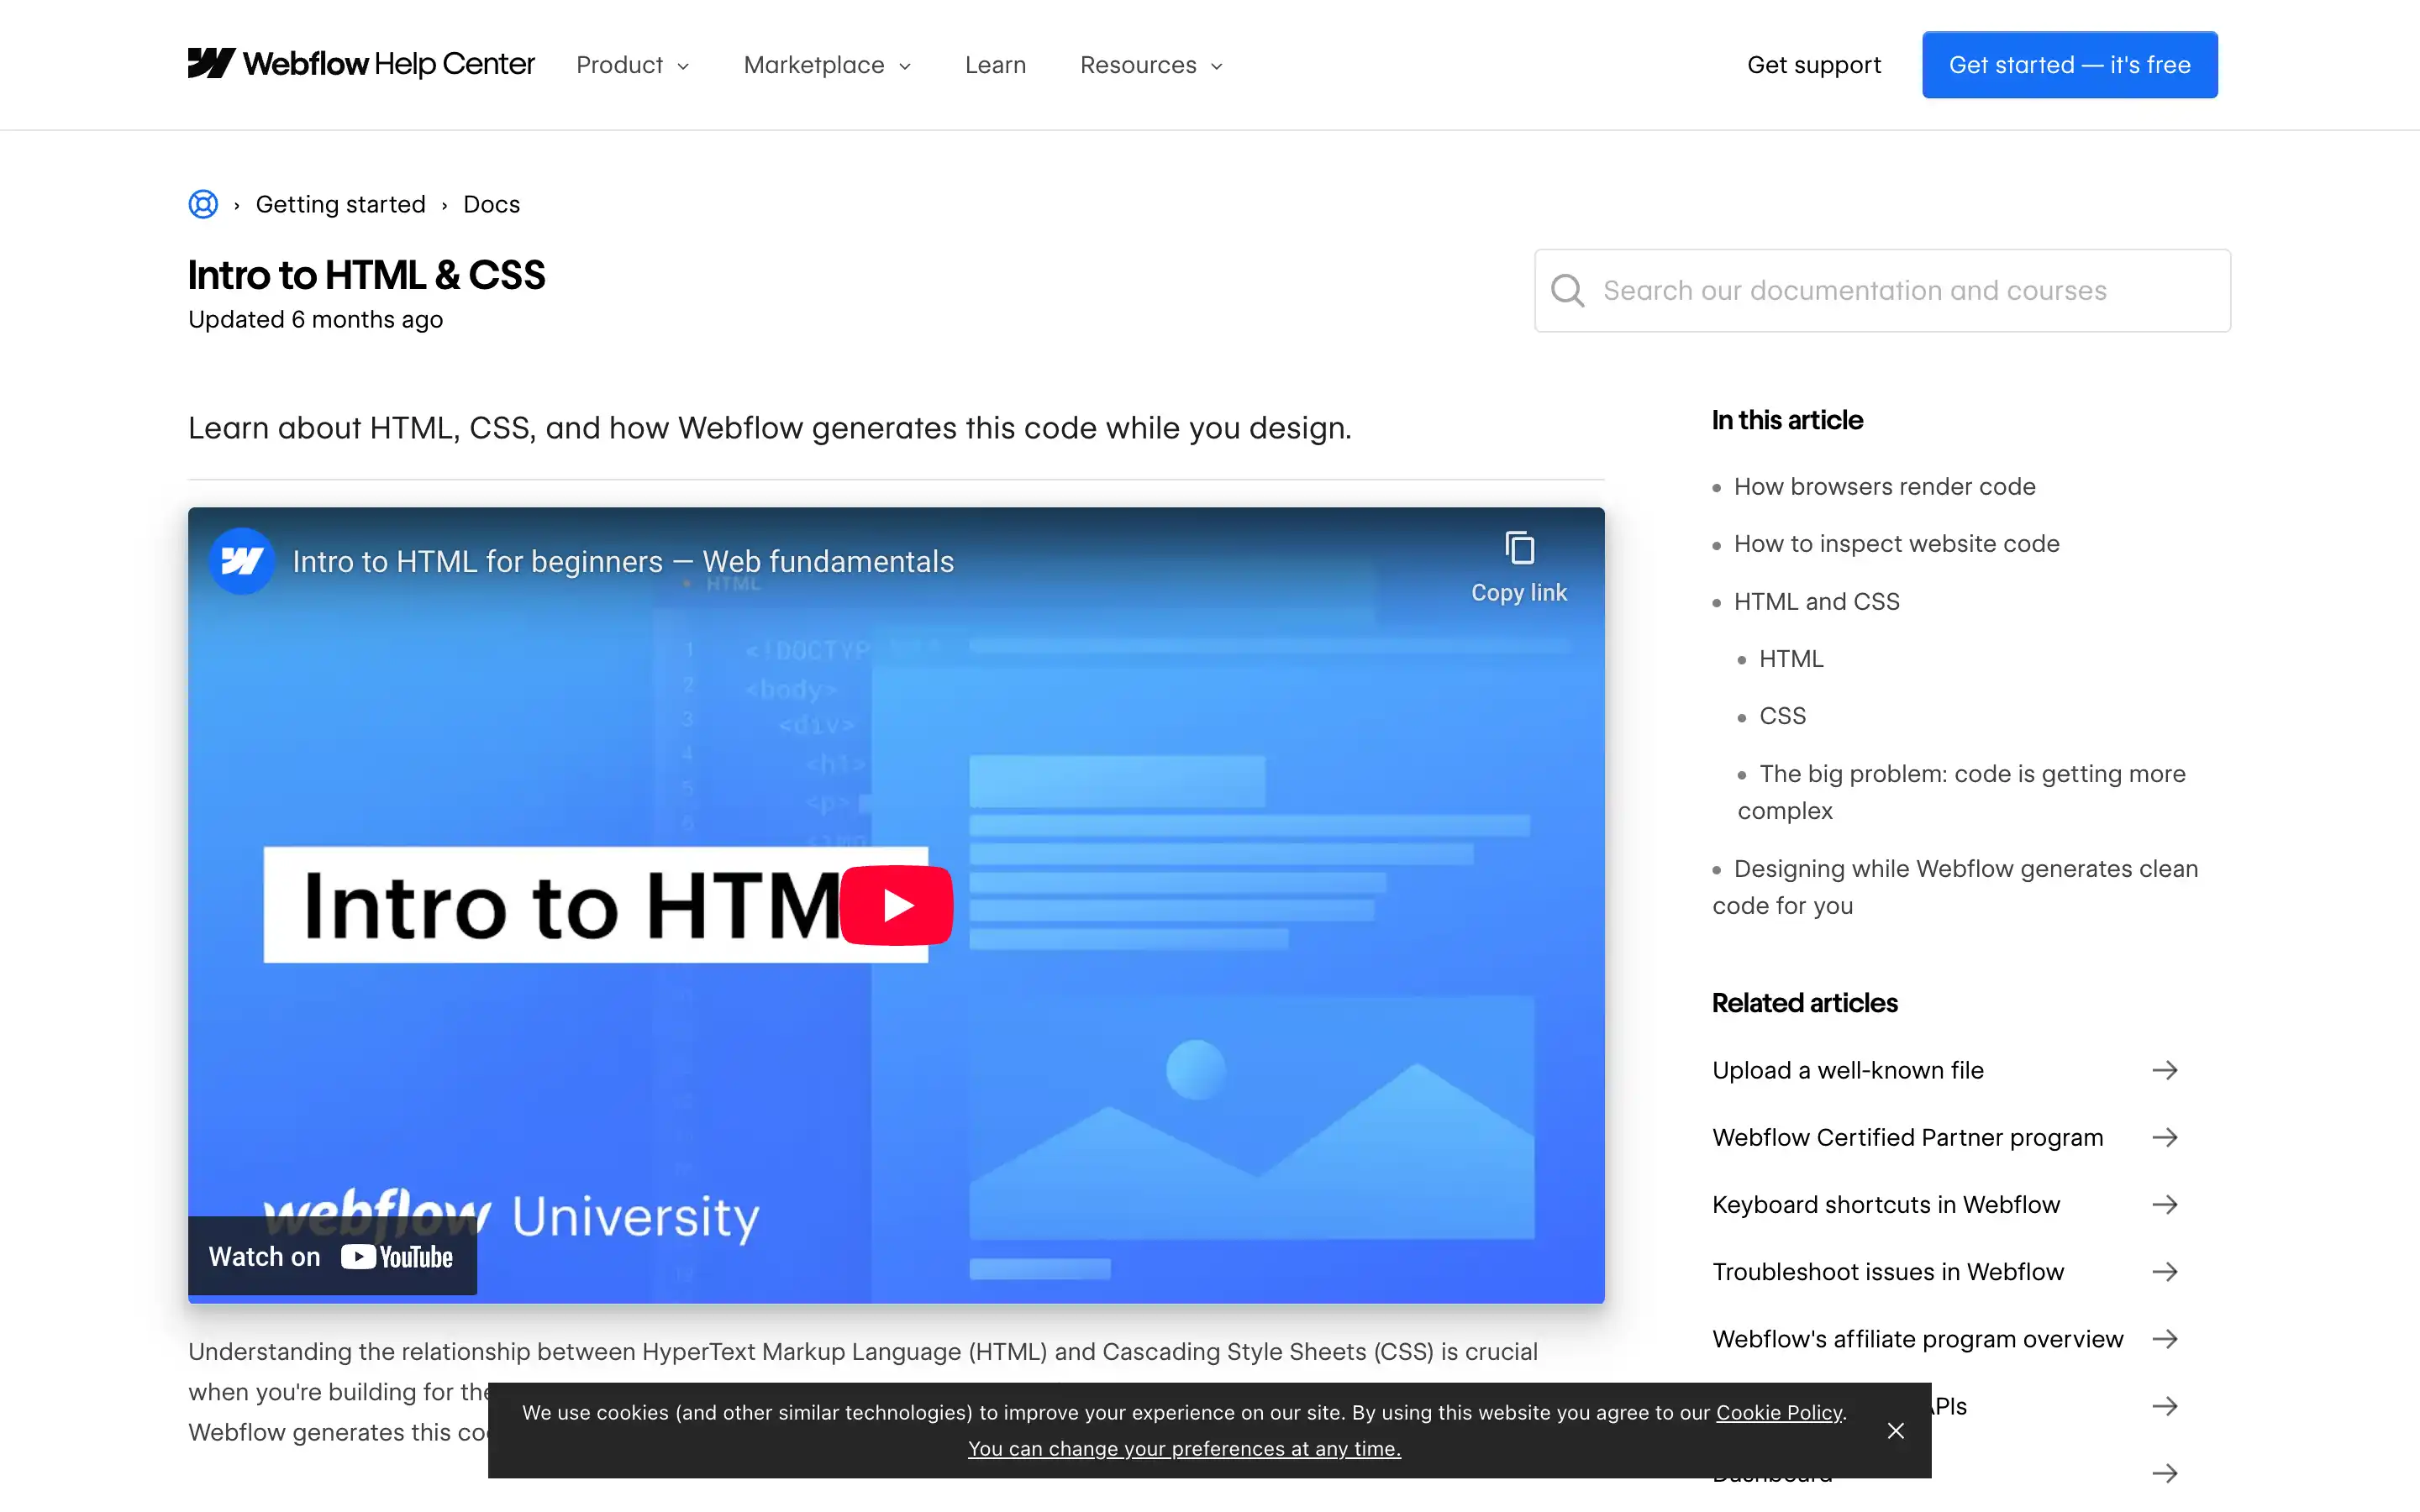Click the Webflow logo in header

click(211, 64)
